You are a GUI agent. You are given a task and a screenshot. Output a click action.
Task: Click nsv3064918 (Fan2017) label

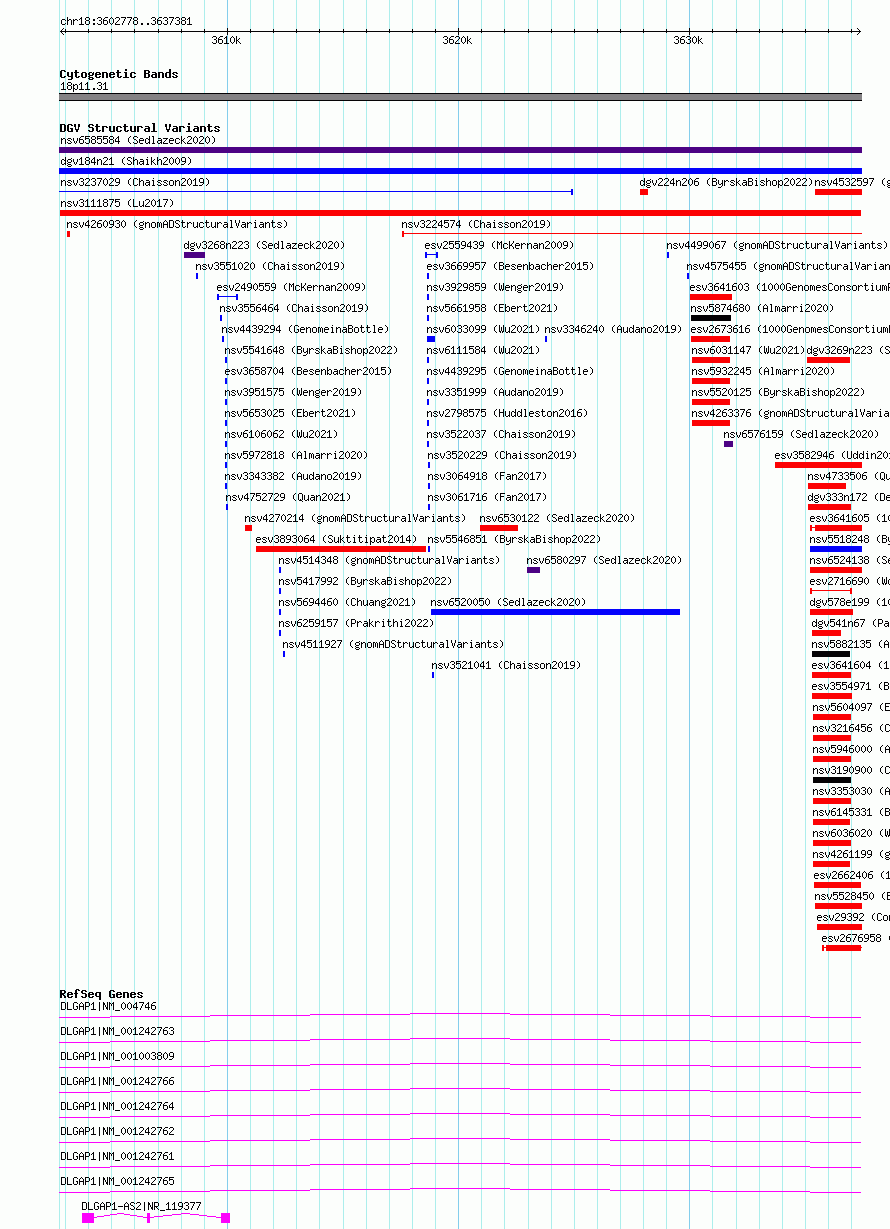(488, 476)
